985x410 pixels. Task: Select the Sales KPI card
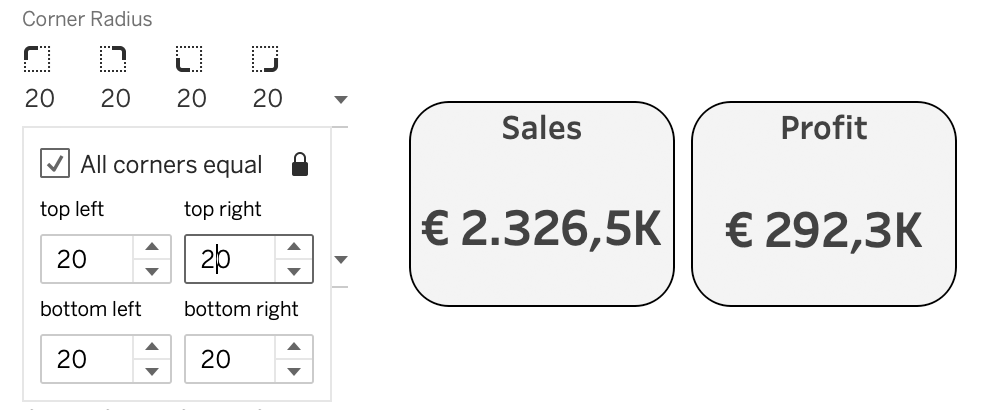541,204
